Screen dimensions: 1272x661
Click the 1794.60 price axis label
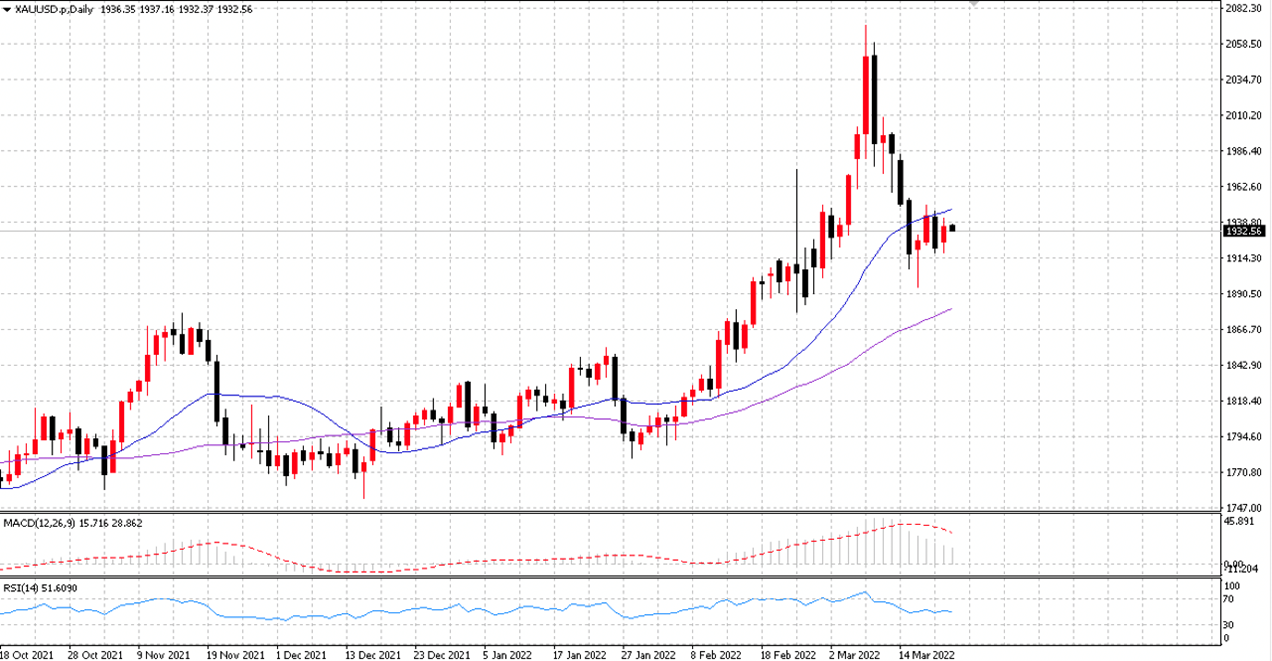coord(1243,437)
